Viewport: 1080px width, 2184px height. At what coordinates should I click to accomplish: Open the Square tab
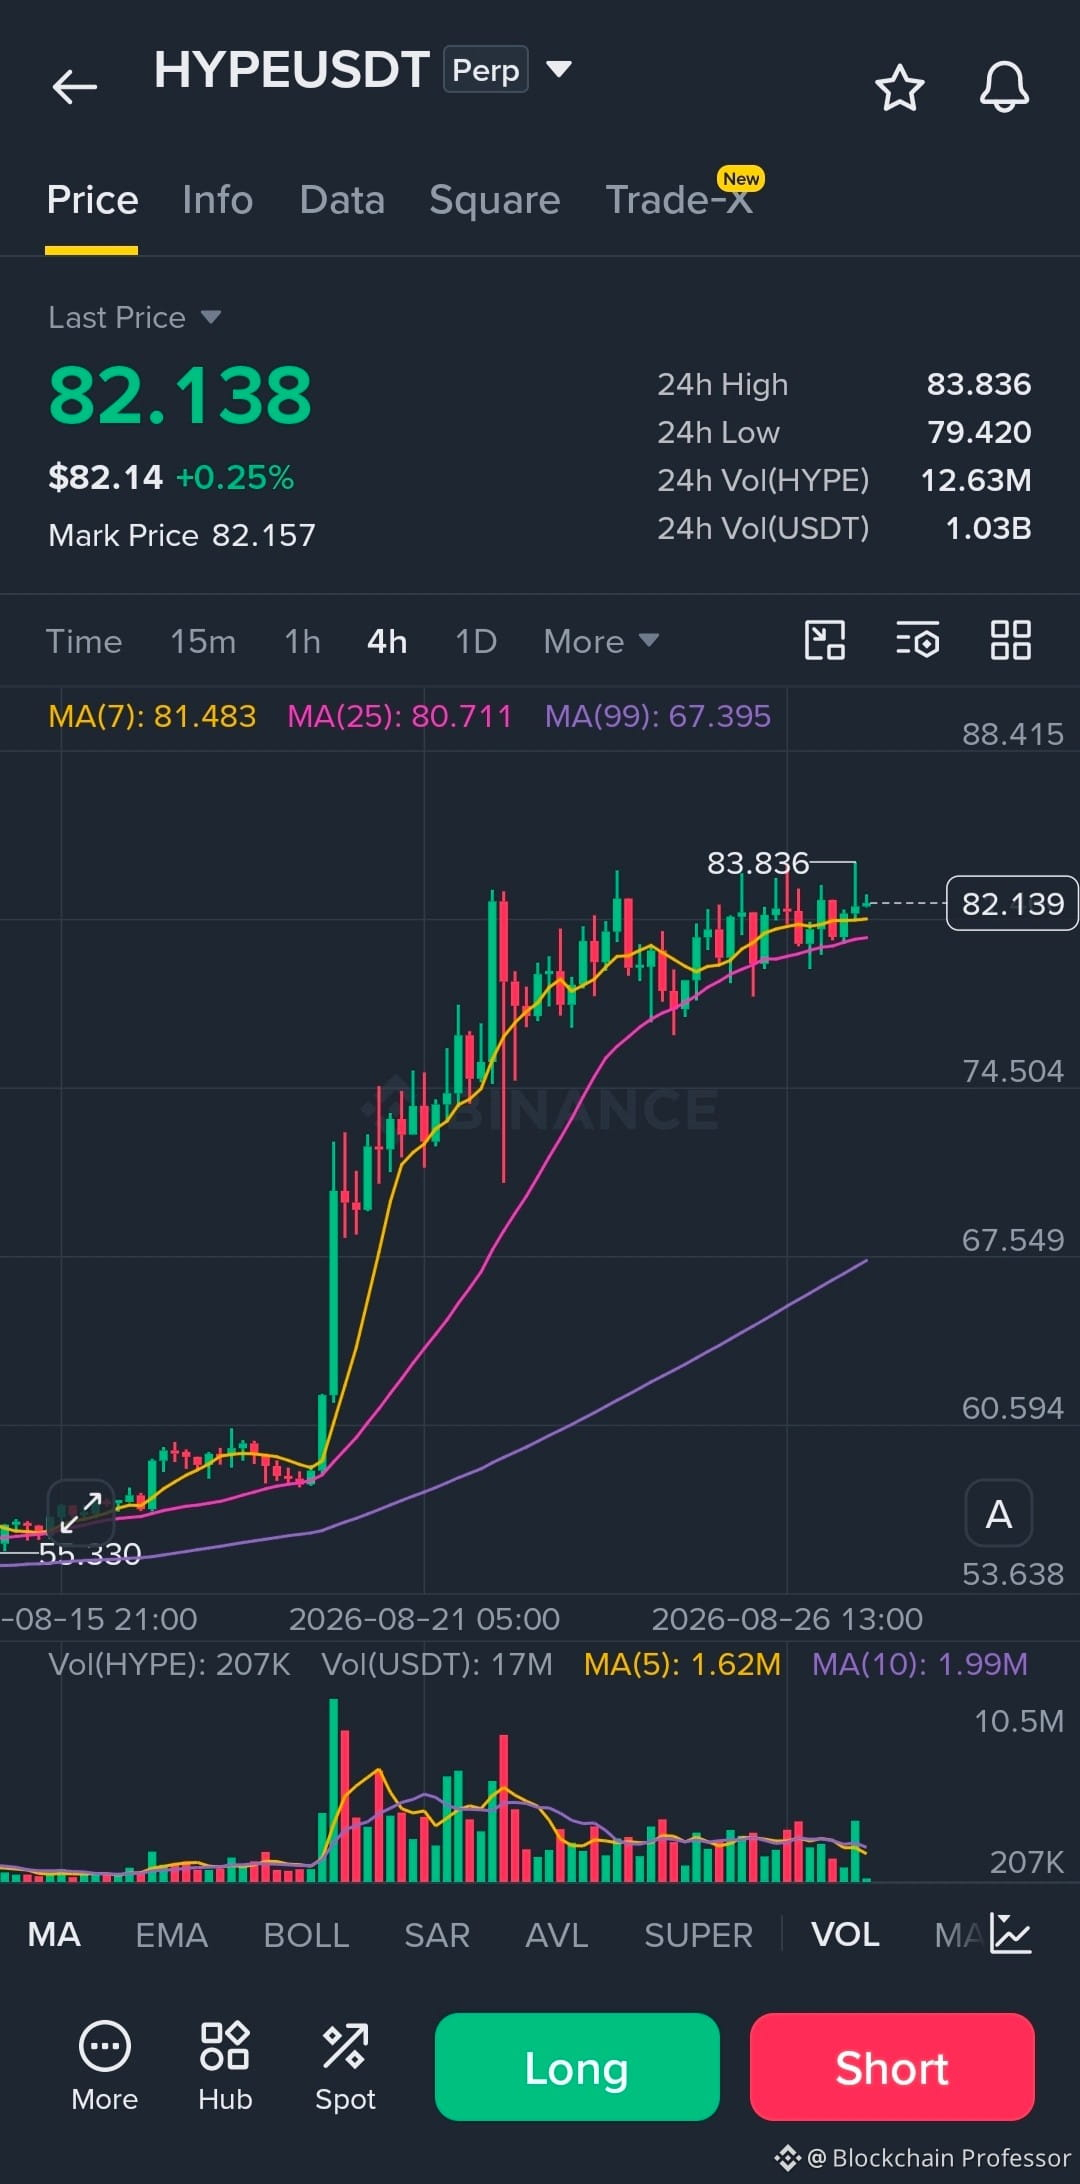click(495, 200)
